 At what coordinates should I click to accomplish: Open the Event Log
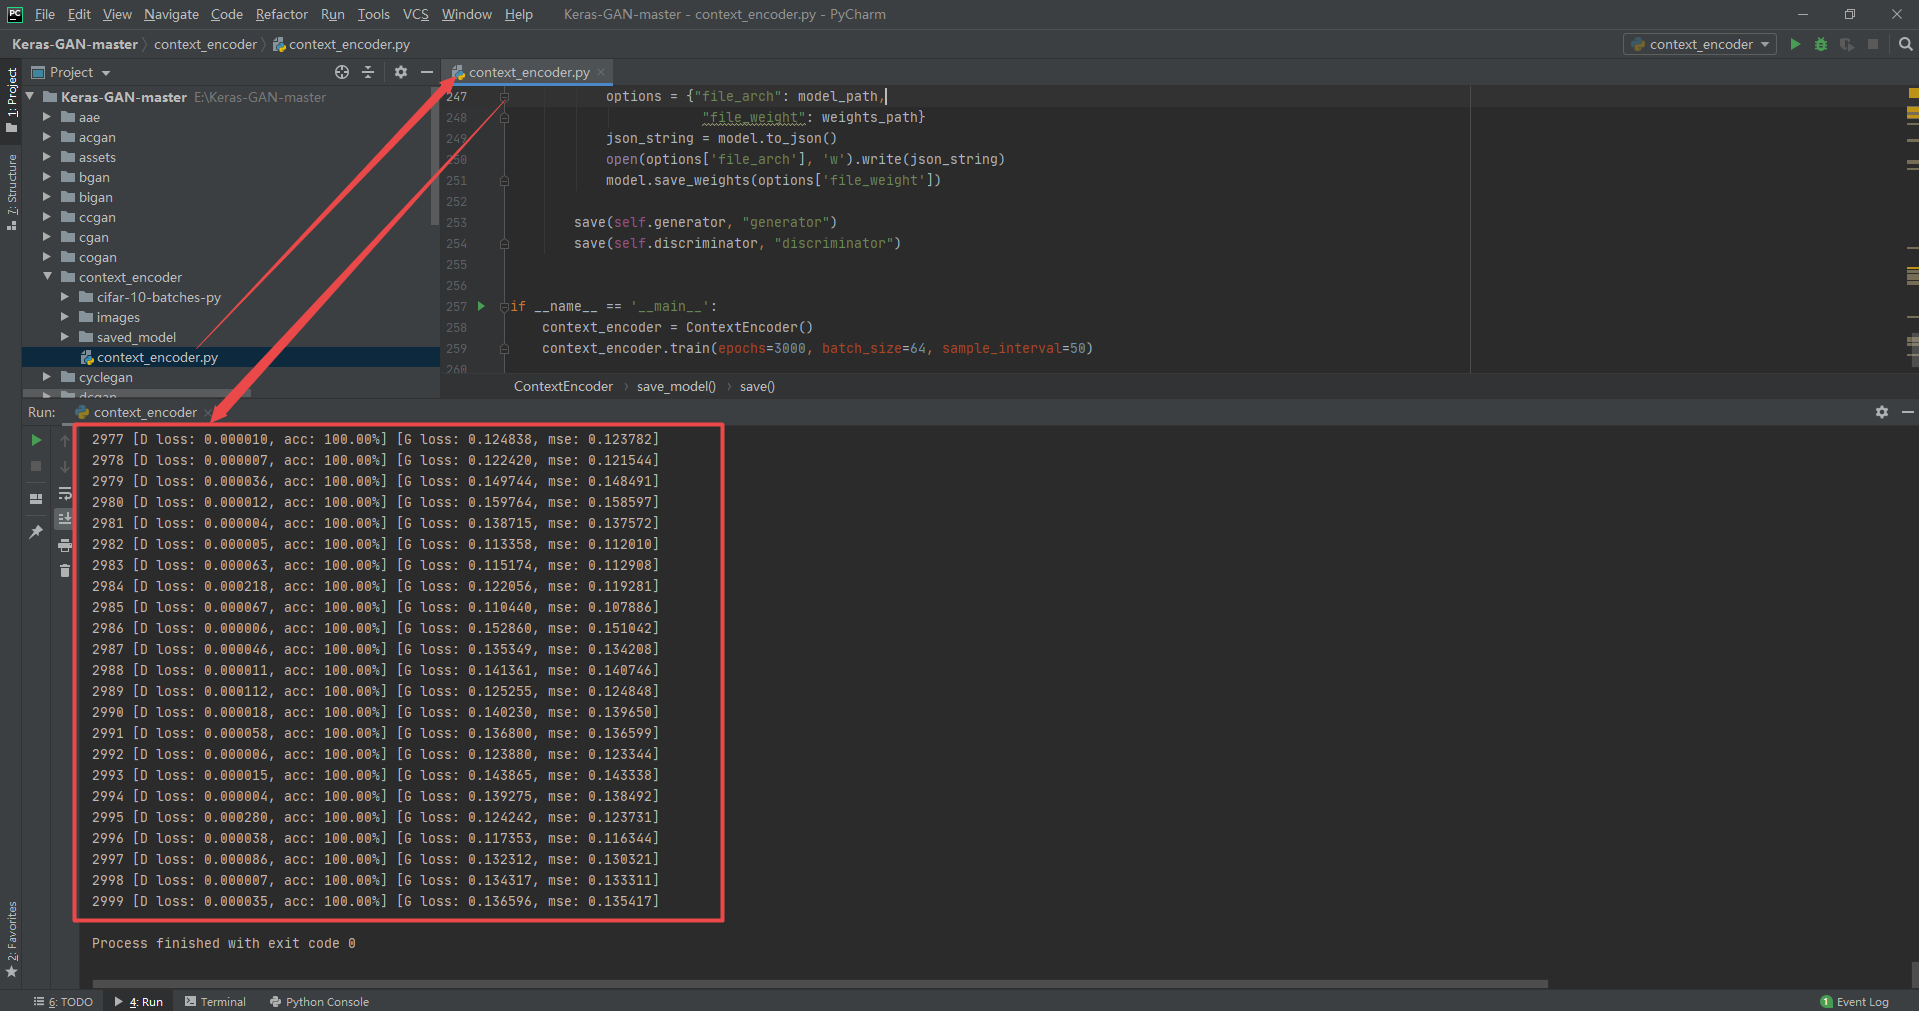(1855, 1002)
